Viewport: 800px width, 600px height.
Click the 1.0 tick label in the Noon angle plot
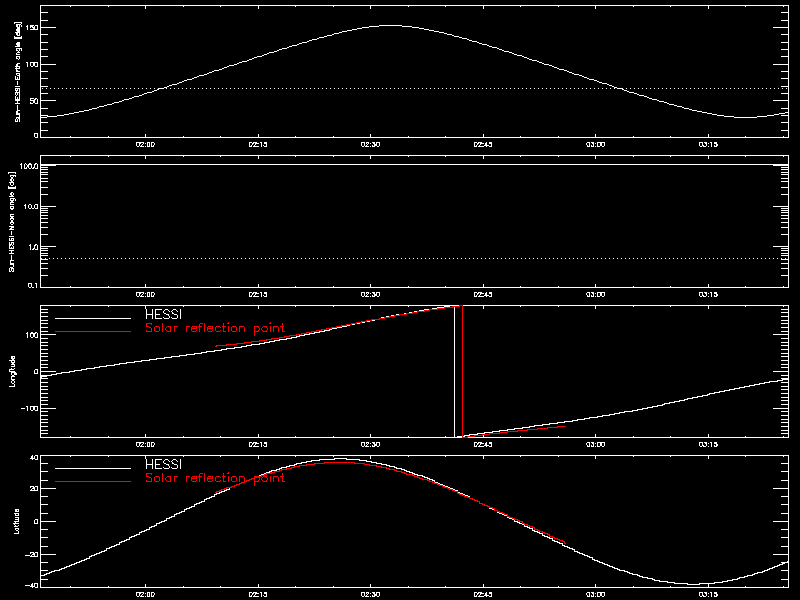33,246
